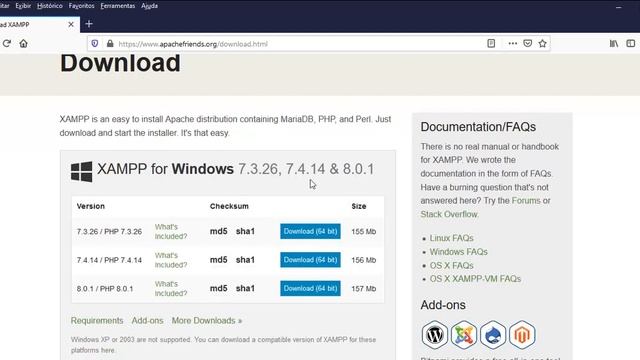Bookmark this page with star icon
The height and width of the screenshot is (360, 640).
(x=542, y=43)
